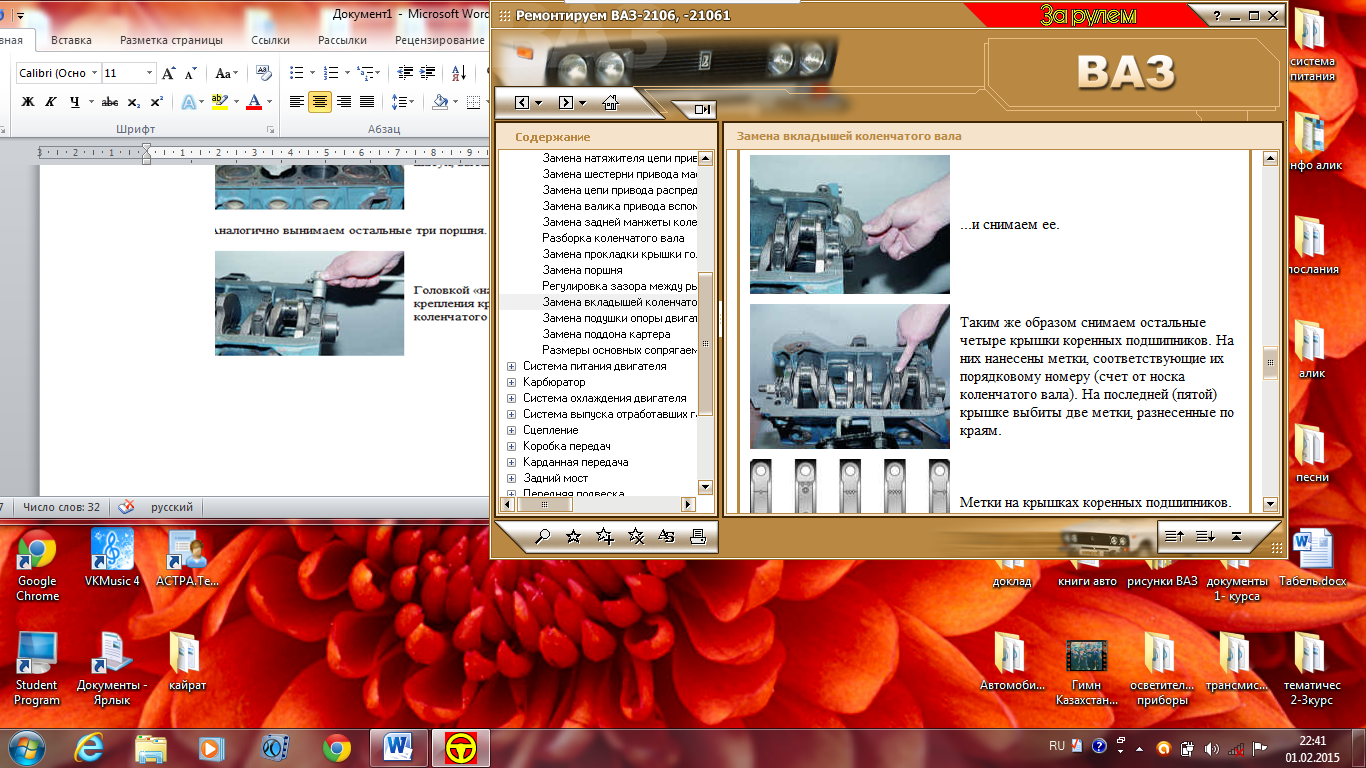The height and width of the screenshot is (768, 1366).
Task: Click the numbered list icon in Word
Action: pyautogui.click(x=331, y=73)
